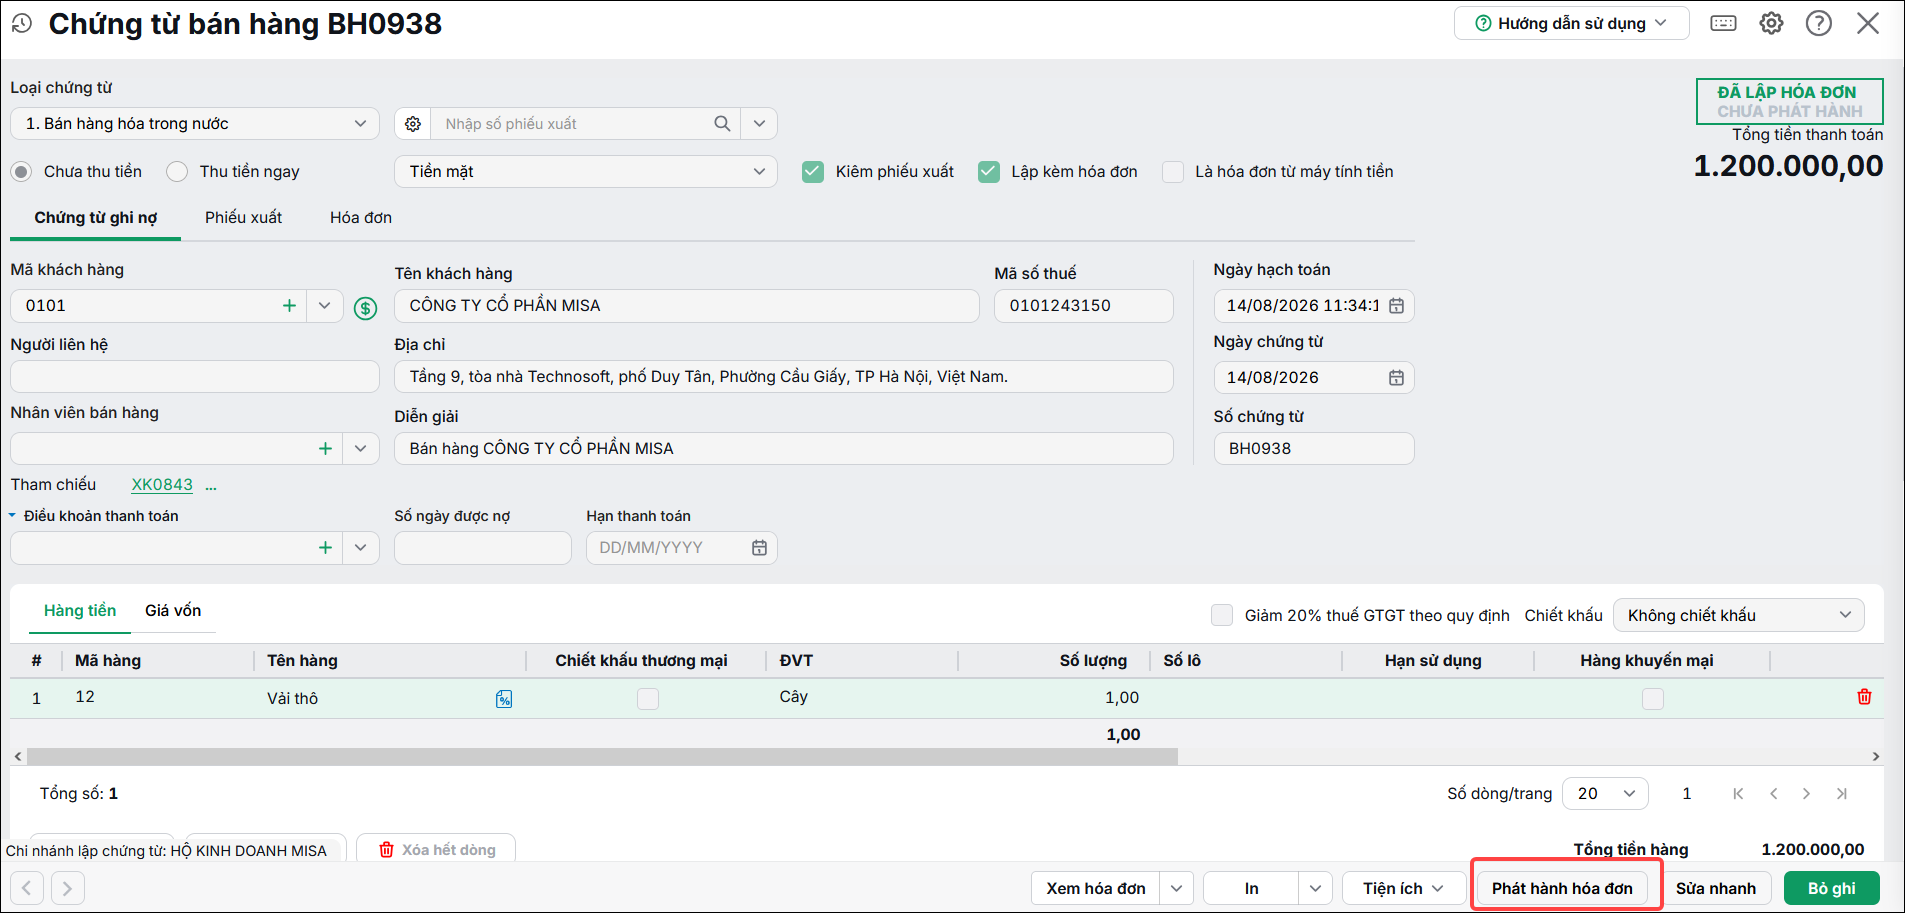
Task: Open the Tiền mặt payment method dropdown
Action: (586, 172)
